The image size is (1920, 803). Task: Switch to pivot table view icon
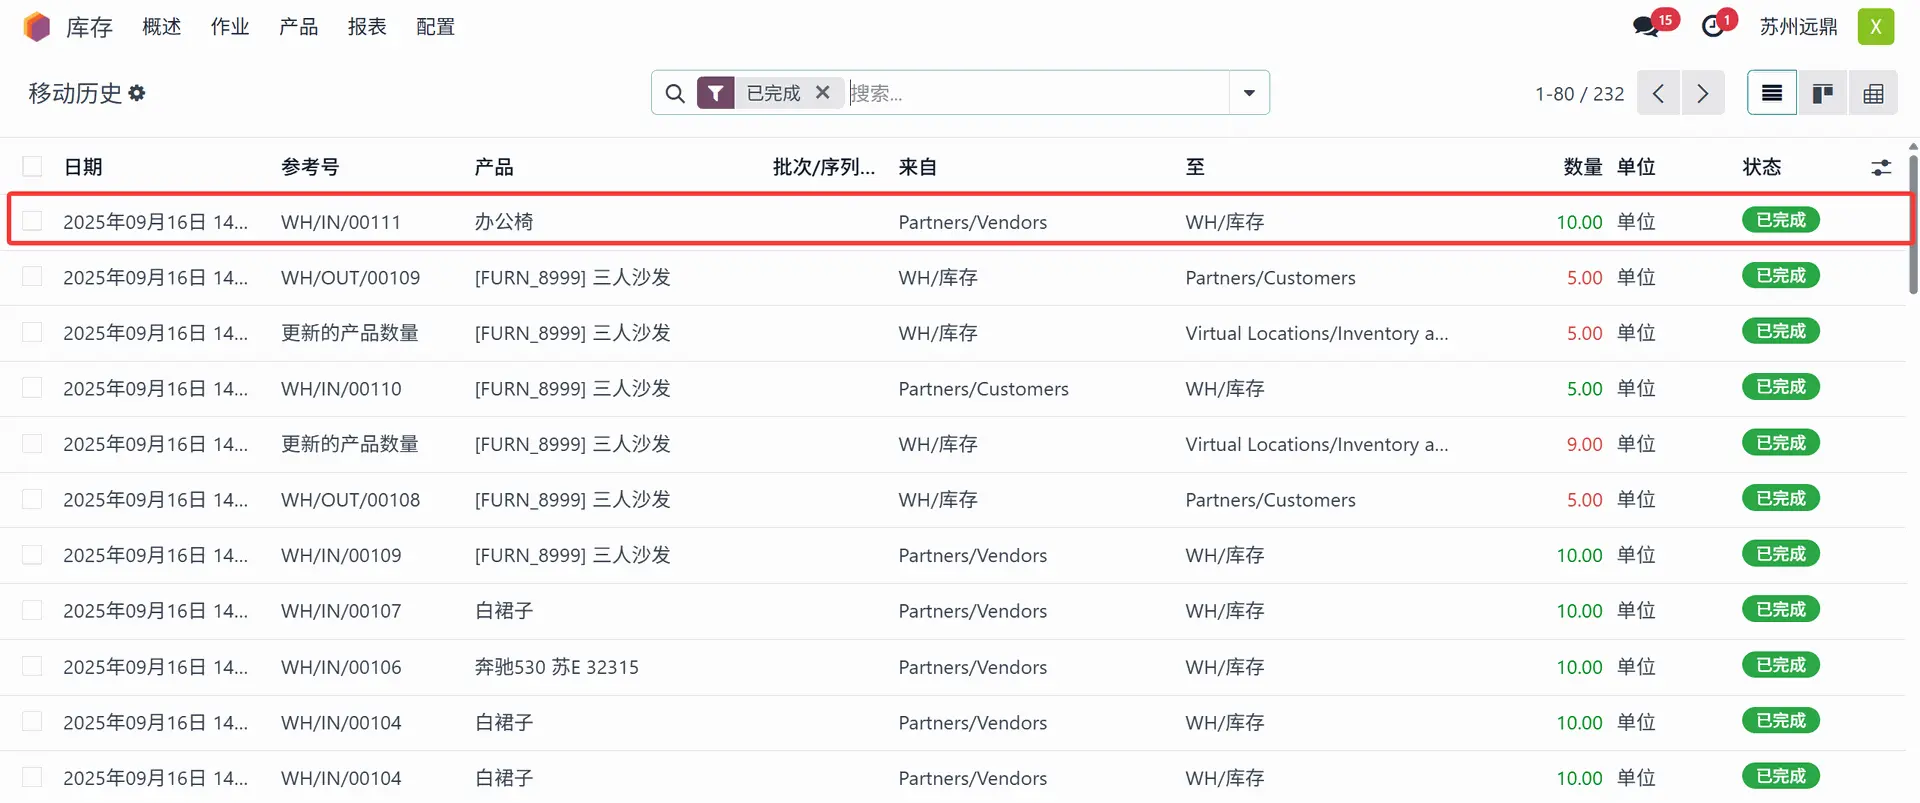click(1873, 93)
